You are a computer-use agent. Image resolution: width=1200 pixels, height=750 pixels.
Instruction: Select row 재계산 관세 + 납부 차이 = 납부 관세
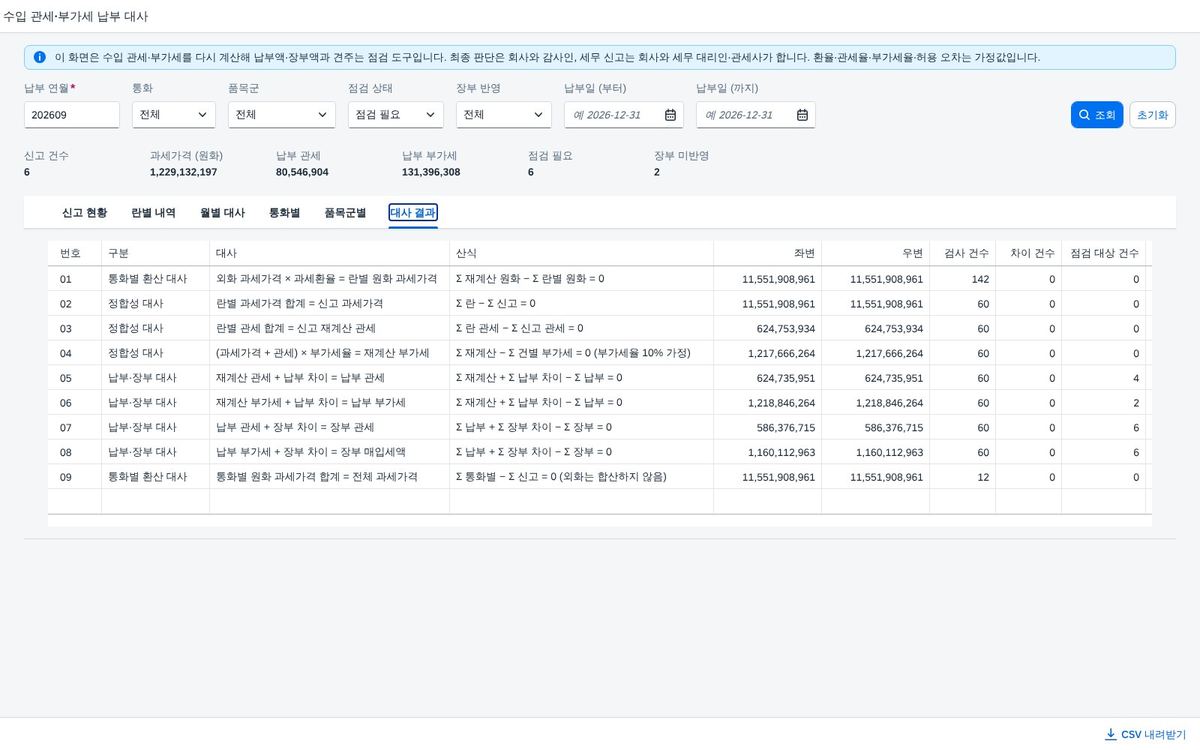(600, 378)
